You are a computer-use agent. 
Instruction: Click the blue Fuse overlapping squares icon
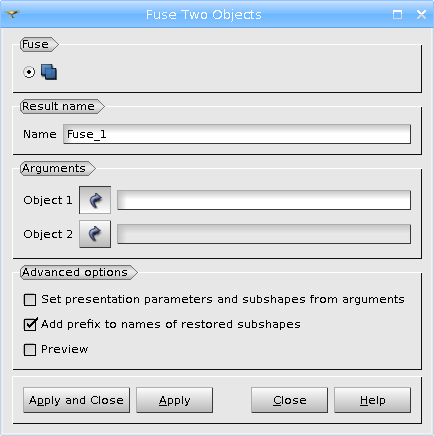click(49, 72)
